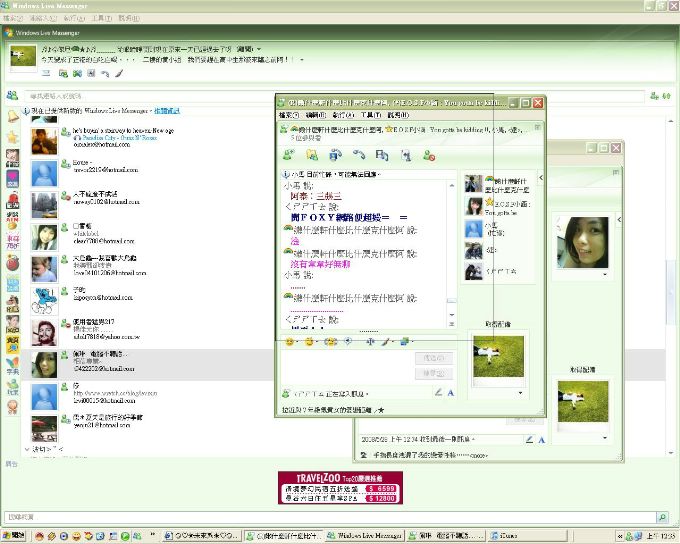This screenshot has width=680, height=544.
Task: Click the blue link in new version notice
Action: pyautogui.click(x=167, y=111)
